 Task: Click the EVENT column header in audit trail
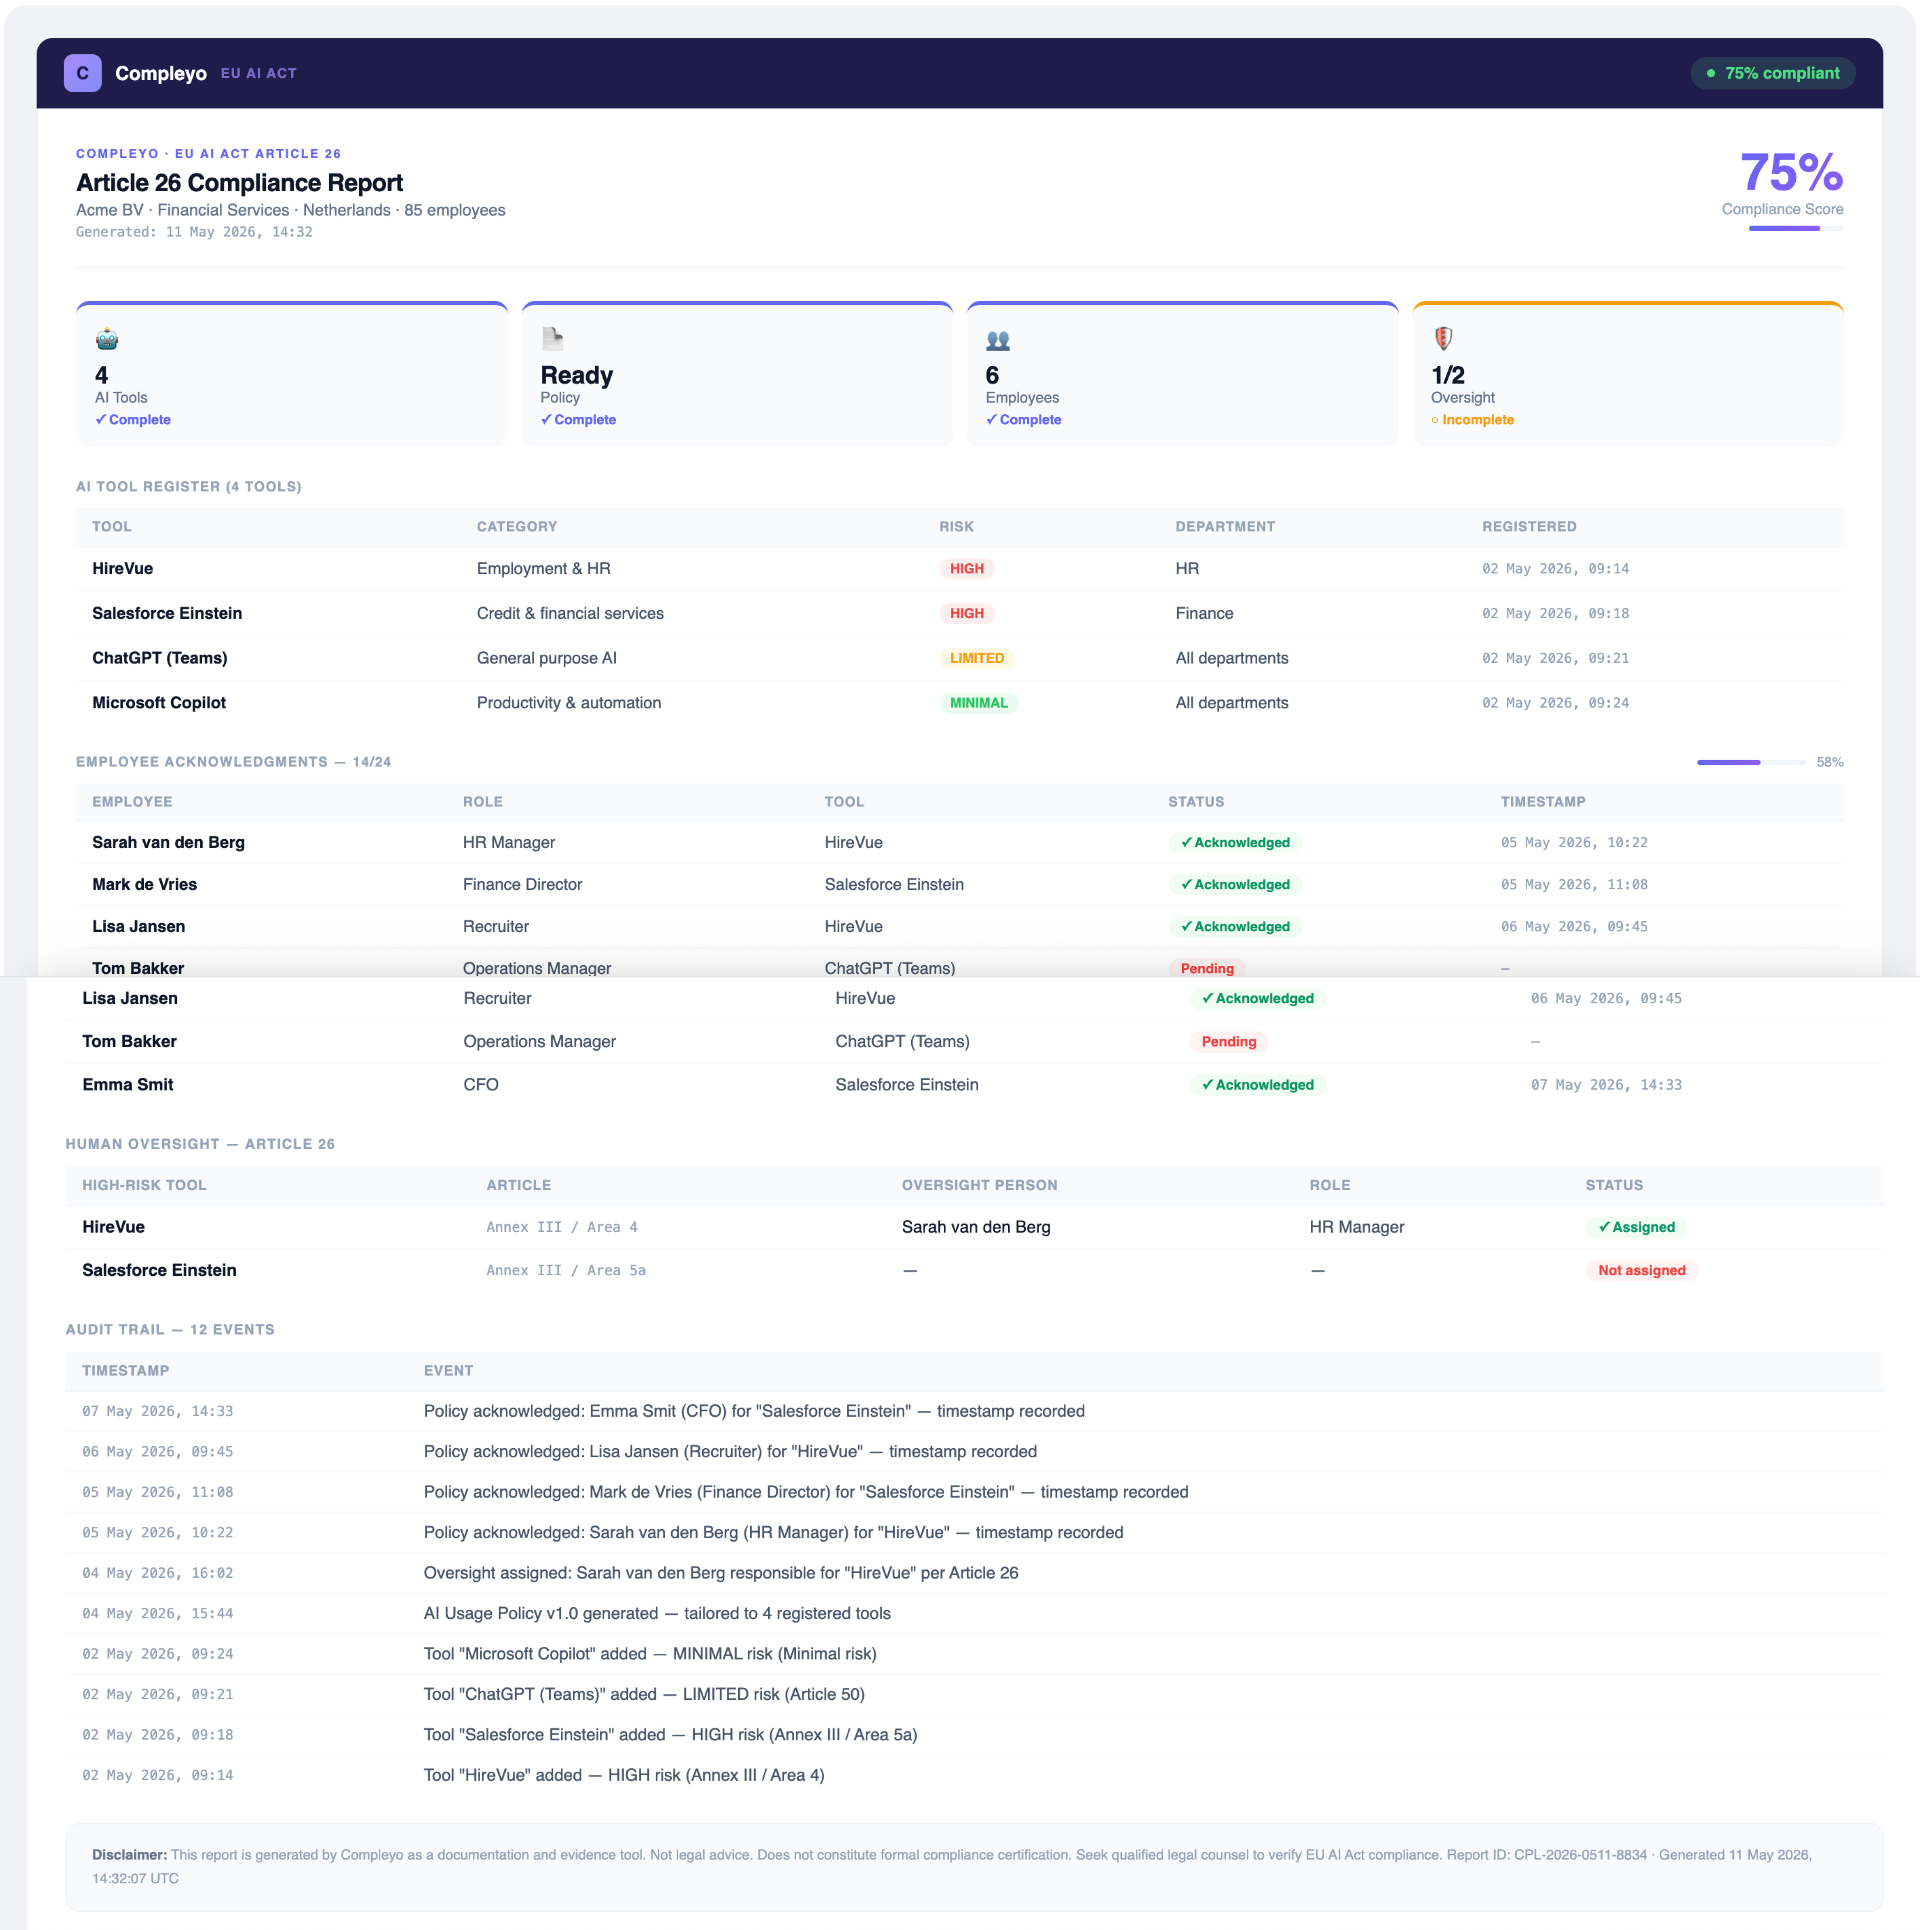(x=448, y=1371)
